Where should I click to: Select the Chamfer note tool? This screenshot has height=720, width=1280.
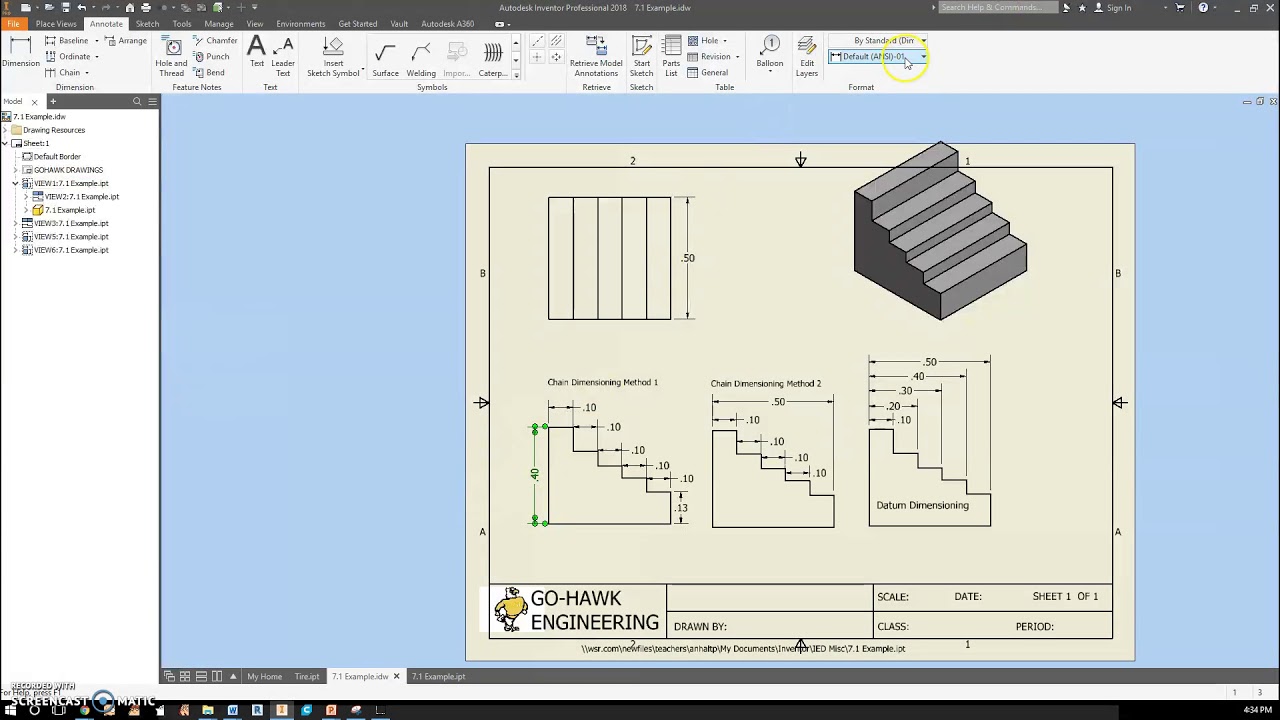tap(216, 41)
